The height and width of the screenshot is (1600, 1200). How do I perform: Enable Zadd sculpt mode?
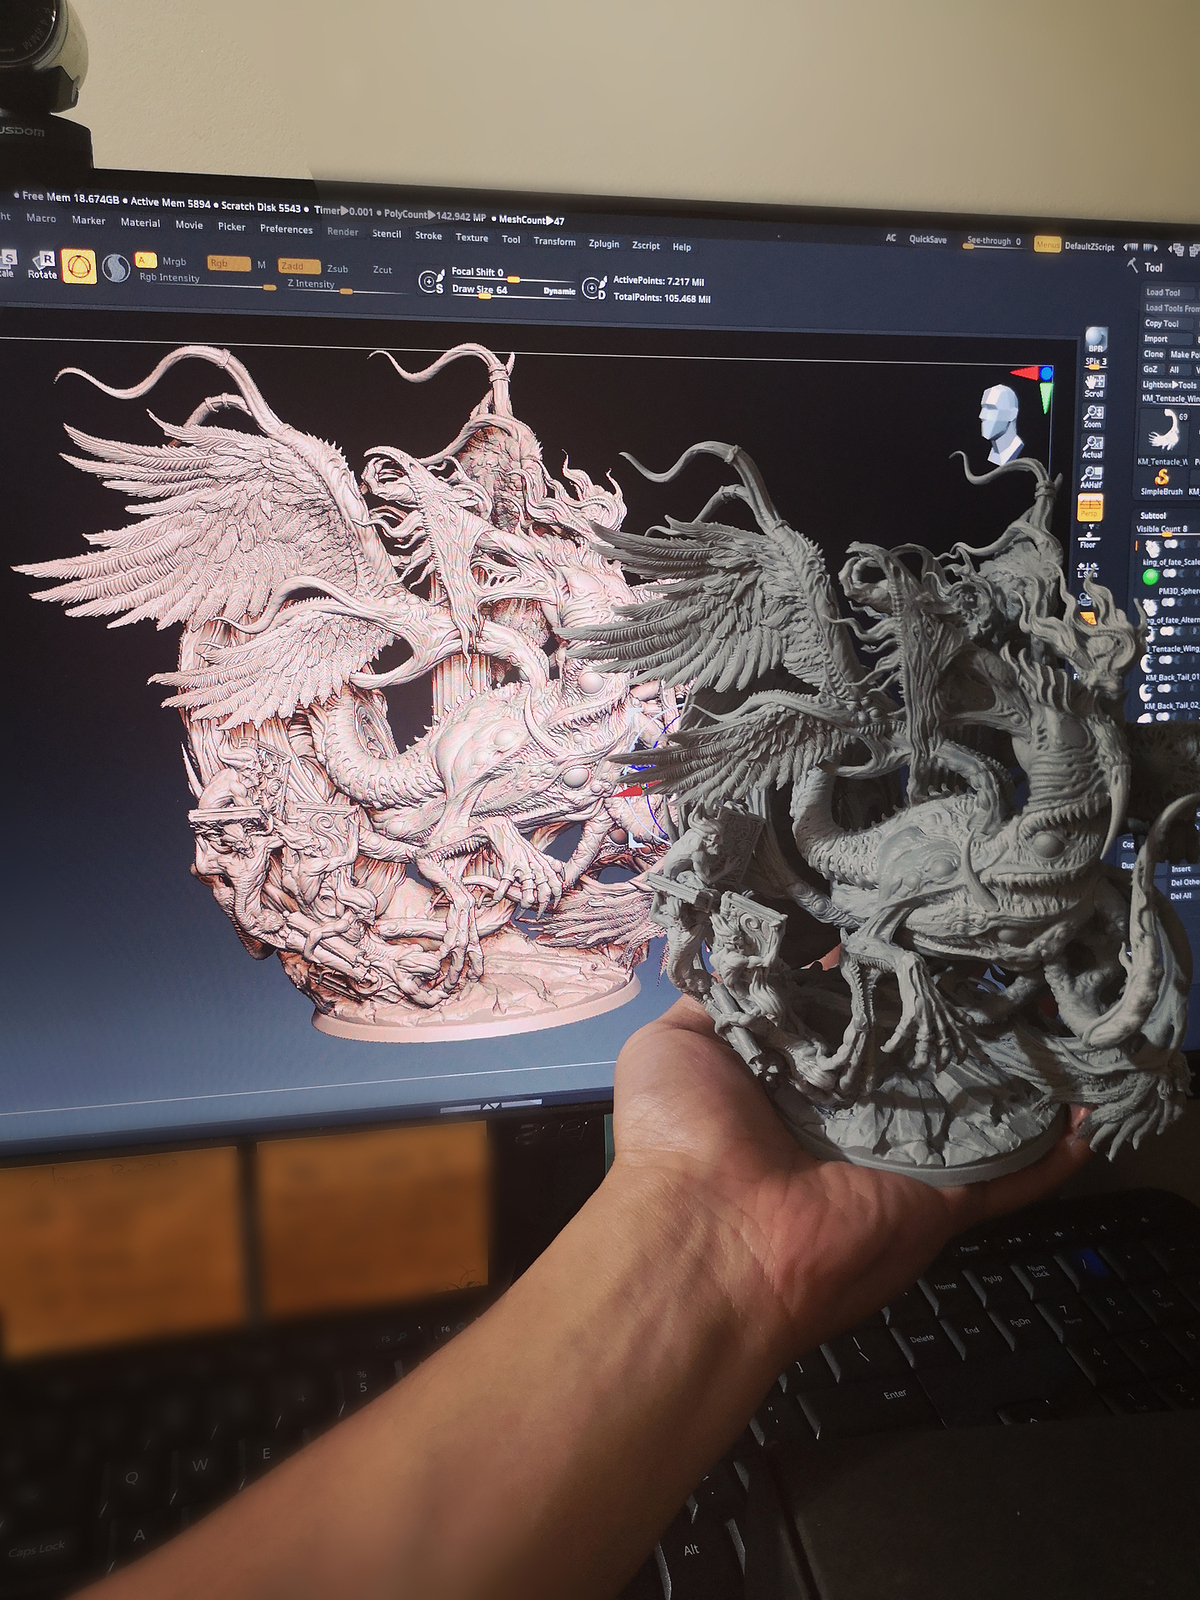click(x=299, y=266)
